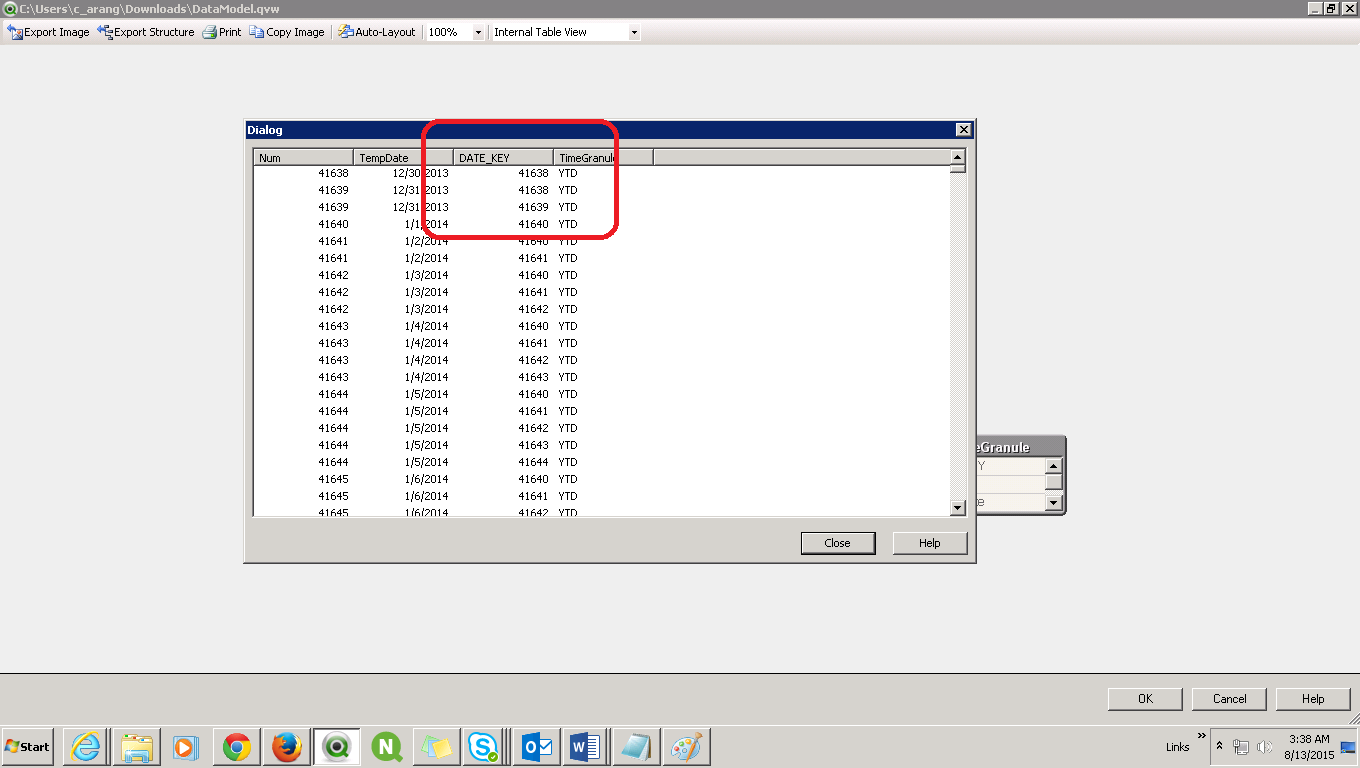Open the Start menu
Screen dimensions: 1360x768
point(28,747)
